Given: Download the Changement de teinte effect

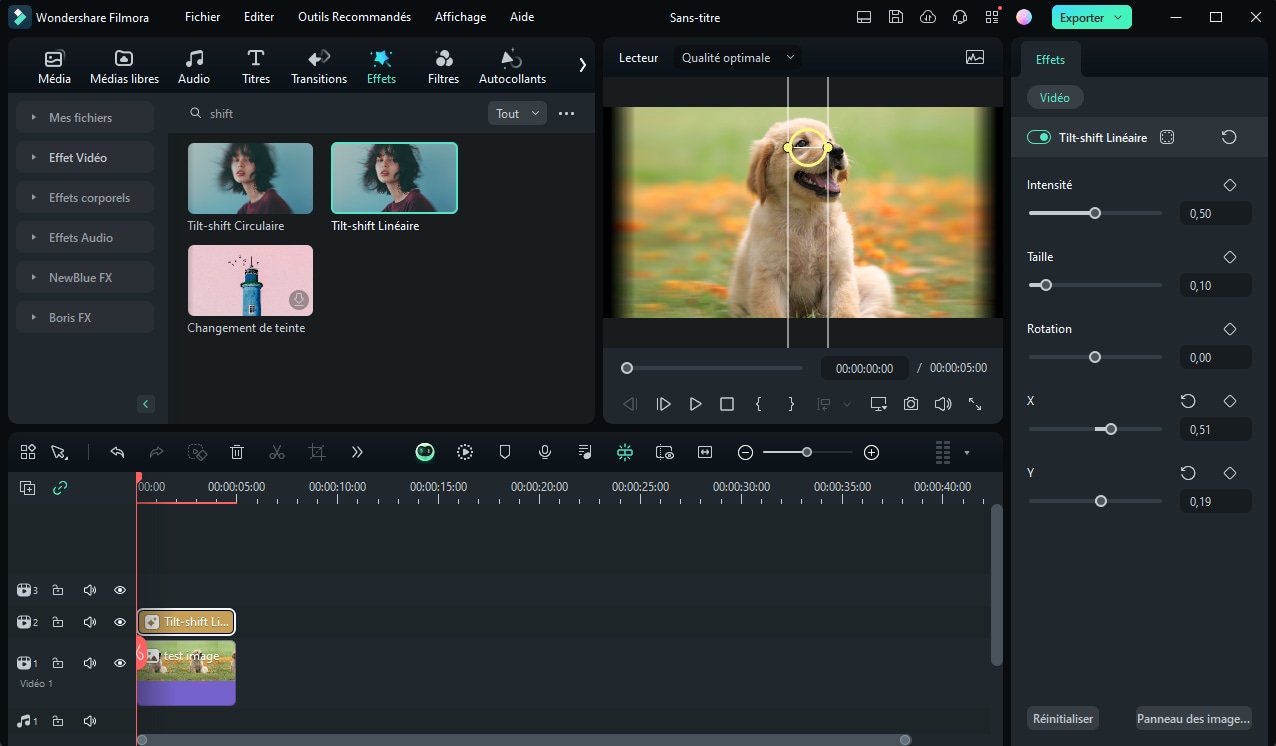Looking at the screenshot, I should click(298, 300).
